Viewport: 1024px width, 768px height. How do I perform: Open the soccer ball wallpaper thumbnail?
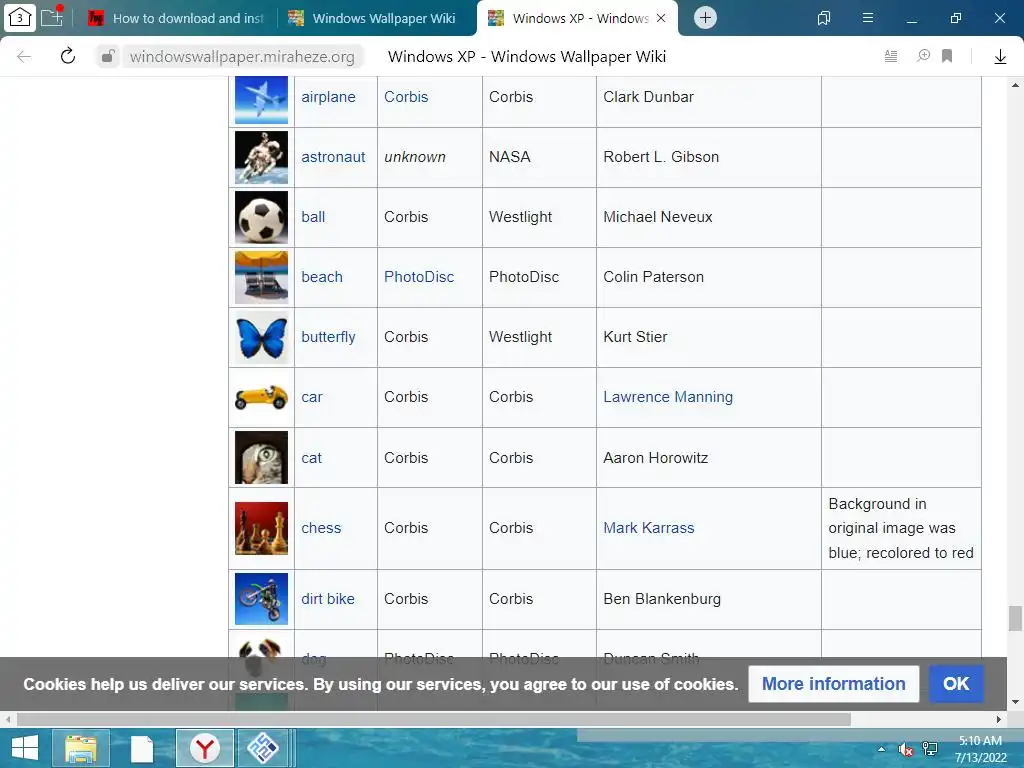tap(261, 217)
